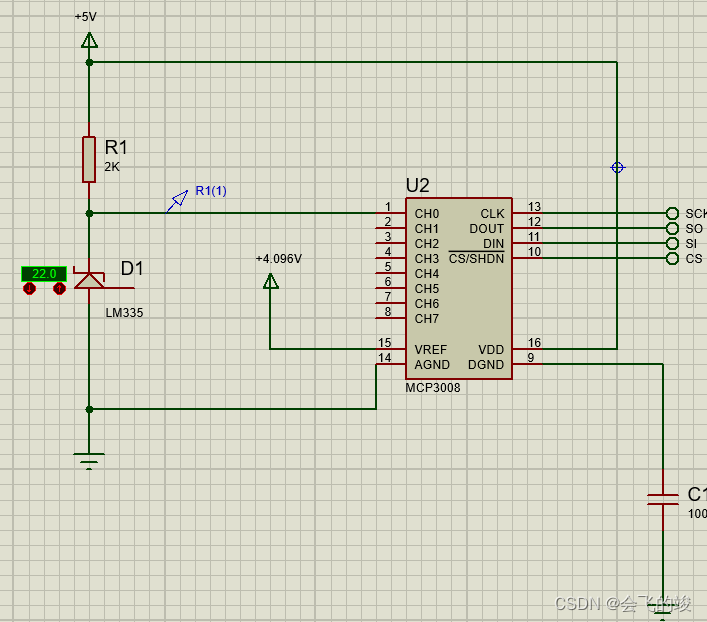The width and height of the screenshot is (707, 622).
Task: Click the SI terminal circle
Action: click(x=672, y=244)
